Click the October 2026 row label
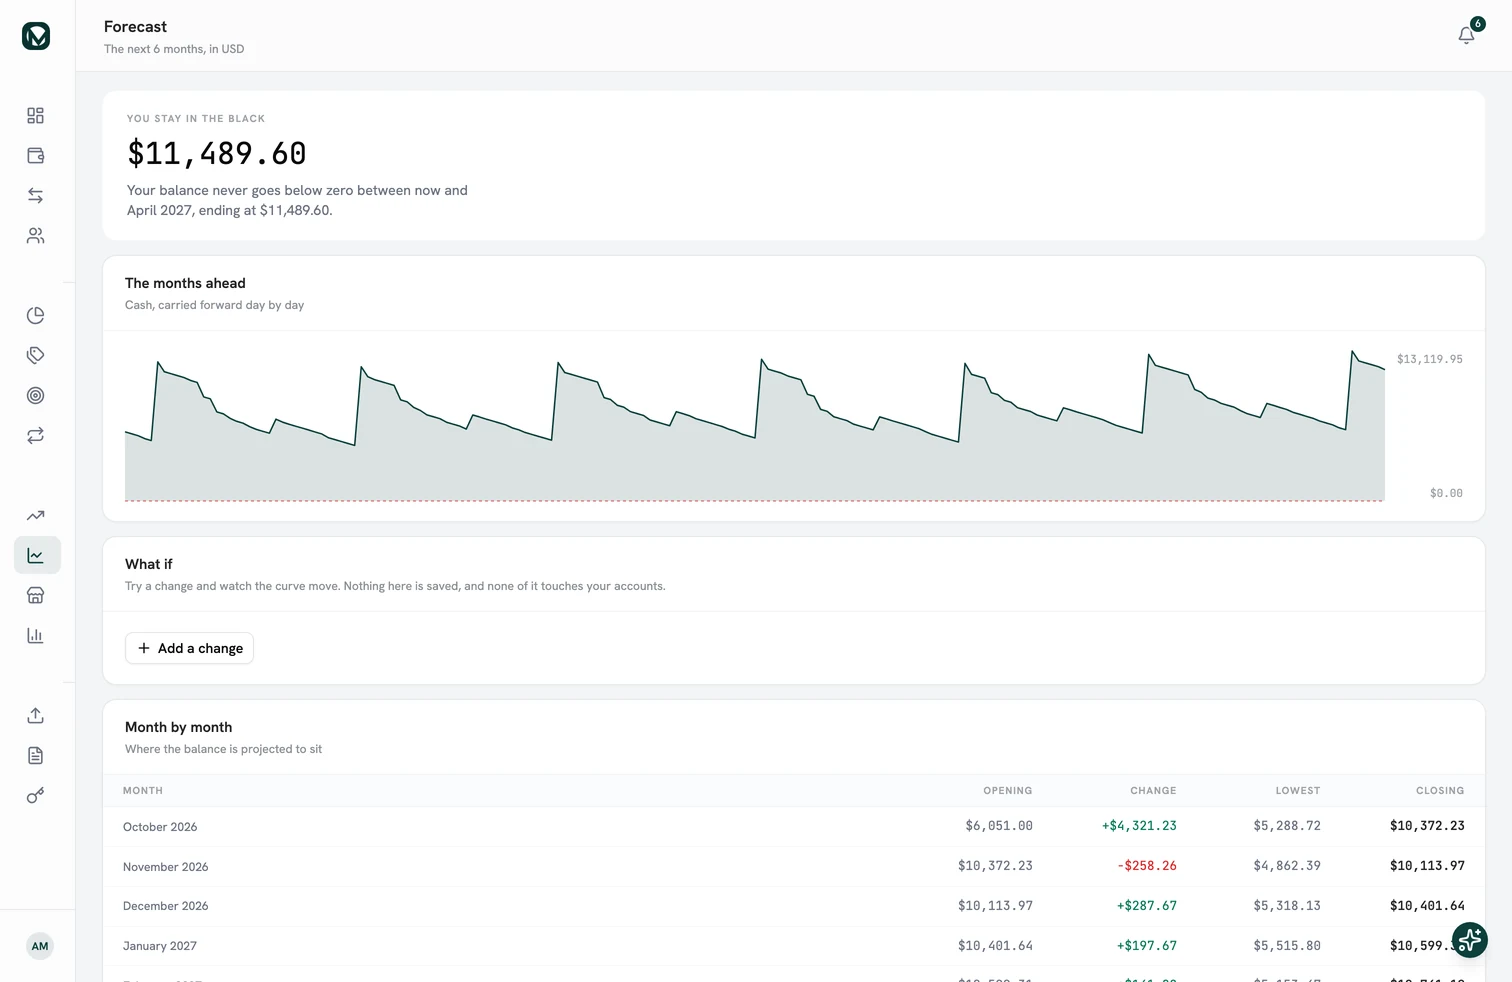The image size is (1512, 982). point(160,827)
